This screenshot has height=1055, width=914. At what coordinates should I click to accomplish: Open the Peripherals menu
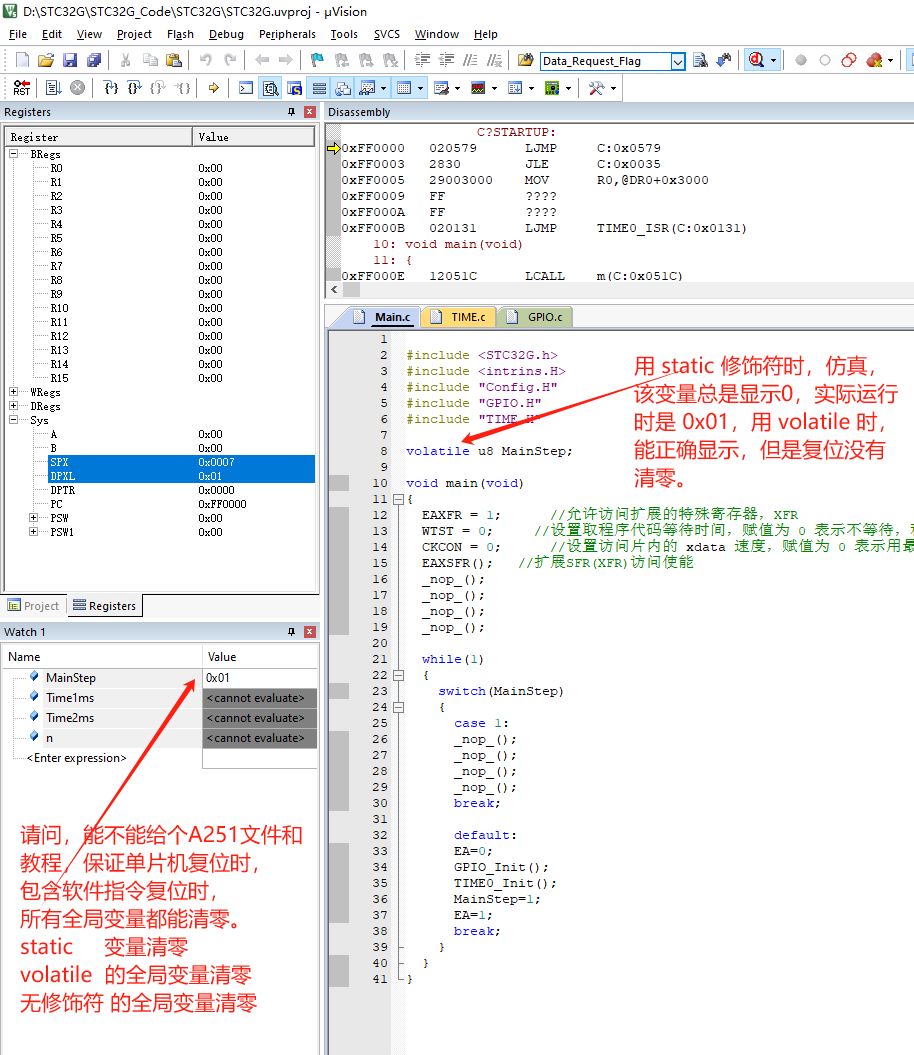tap(287, 34)
